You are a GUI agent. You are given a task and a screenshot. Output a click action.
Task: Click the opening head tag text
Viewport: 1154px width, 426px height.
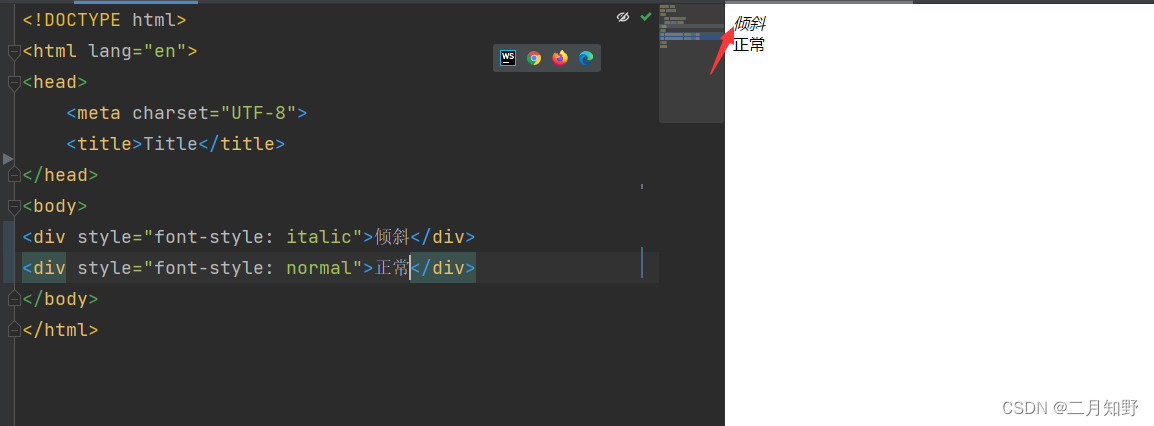point(55,82)
